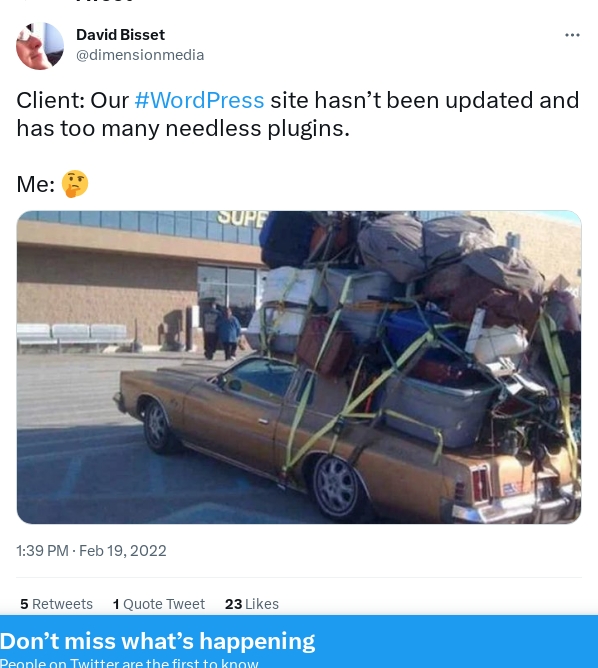Click David Bisset's profile avatar
Viewport: 598px width, 668px height.
40,46
